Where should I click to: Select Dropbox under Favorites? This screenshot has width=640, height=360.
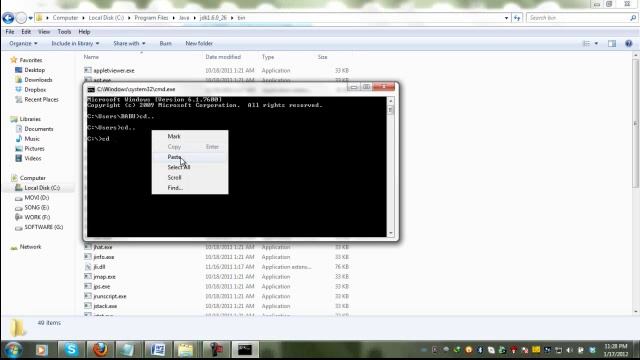tap(35, 90)
